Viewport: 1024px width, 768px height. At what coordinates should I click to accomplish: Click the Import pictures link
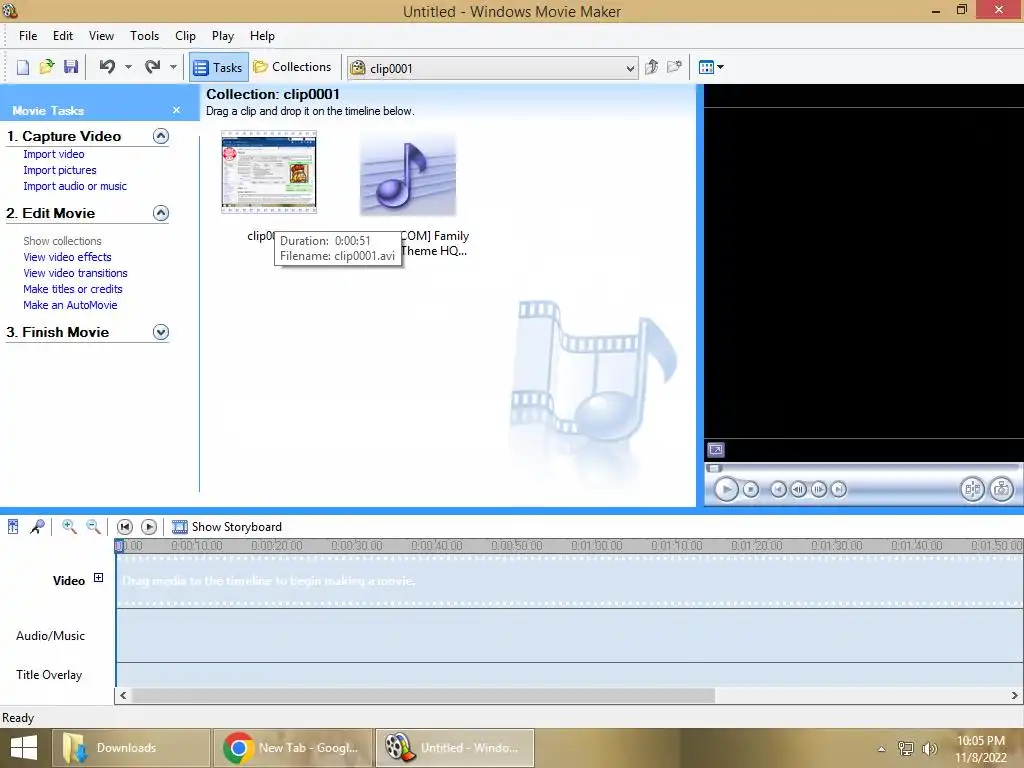tap(59, 170)
